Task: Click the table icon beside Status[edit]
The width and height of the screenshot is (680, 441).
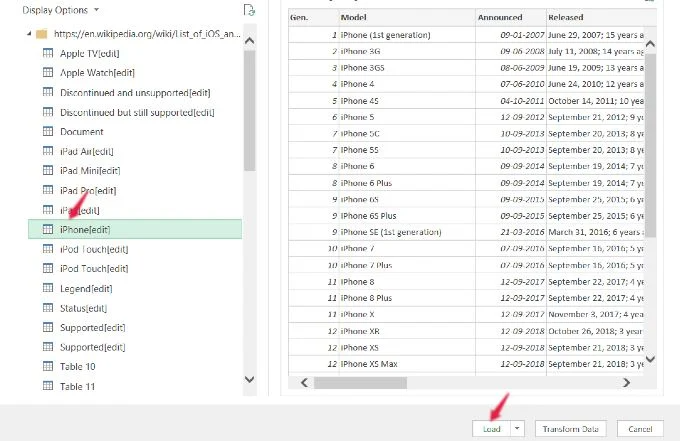Action: [47, 308]
